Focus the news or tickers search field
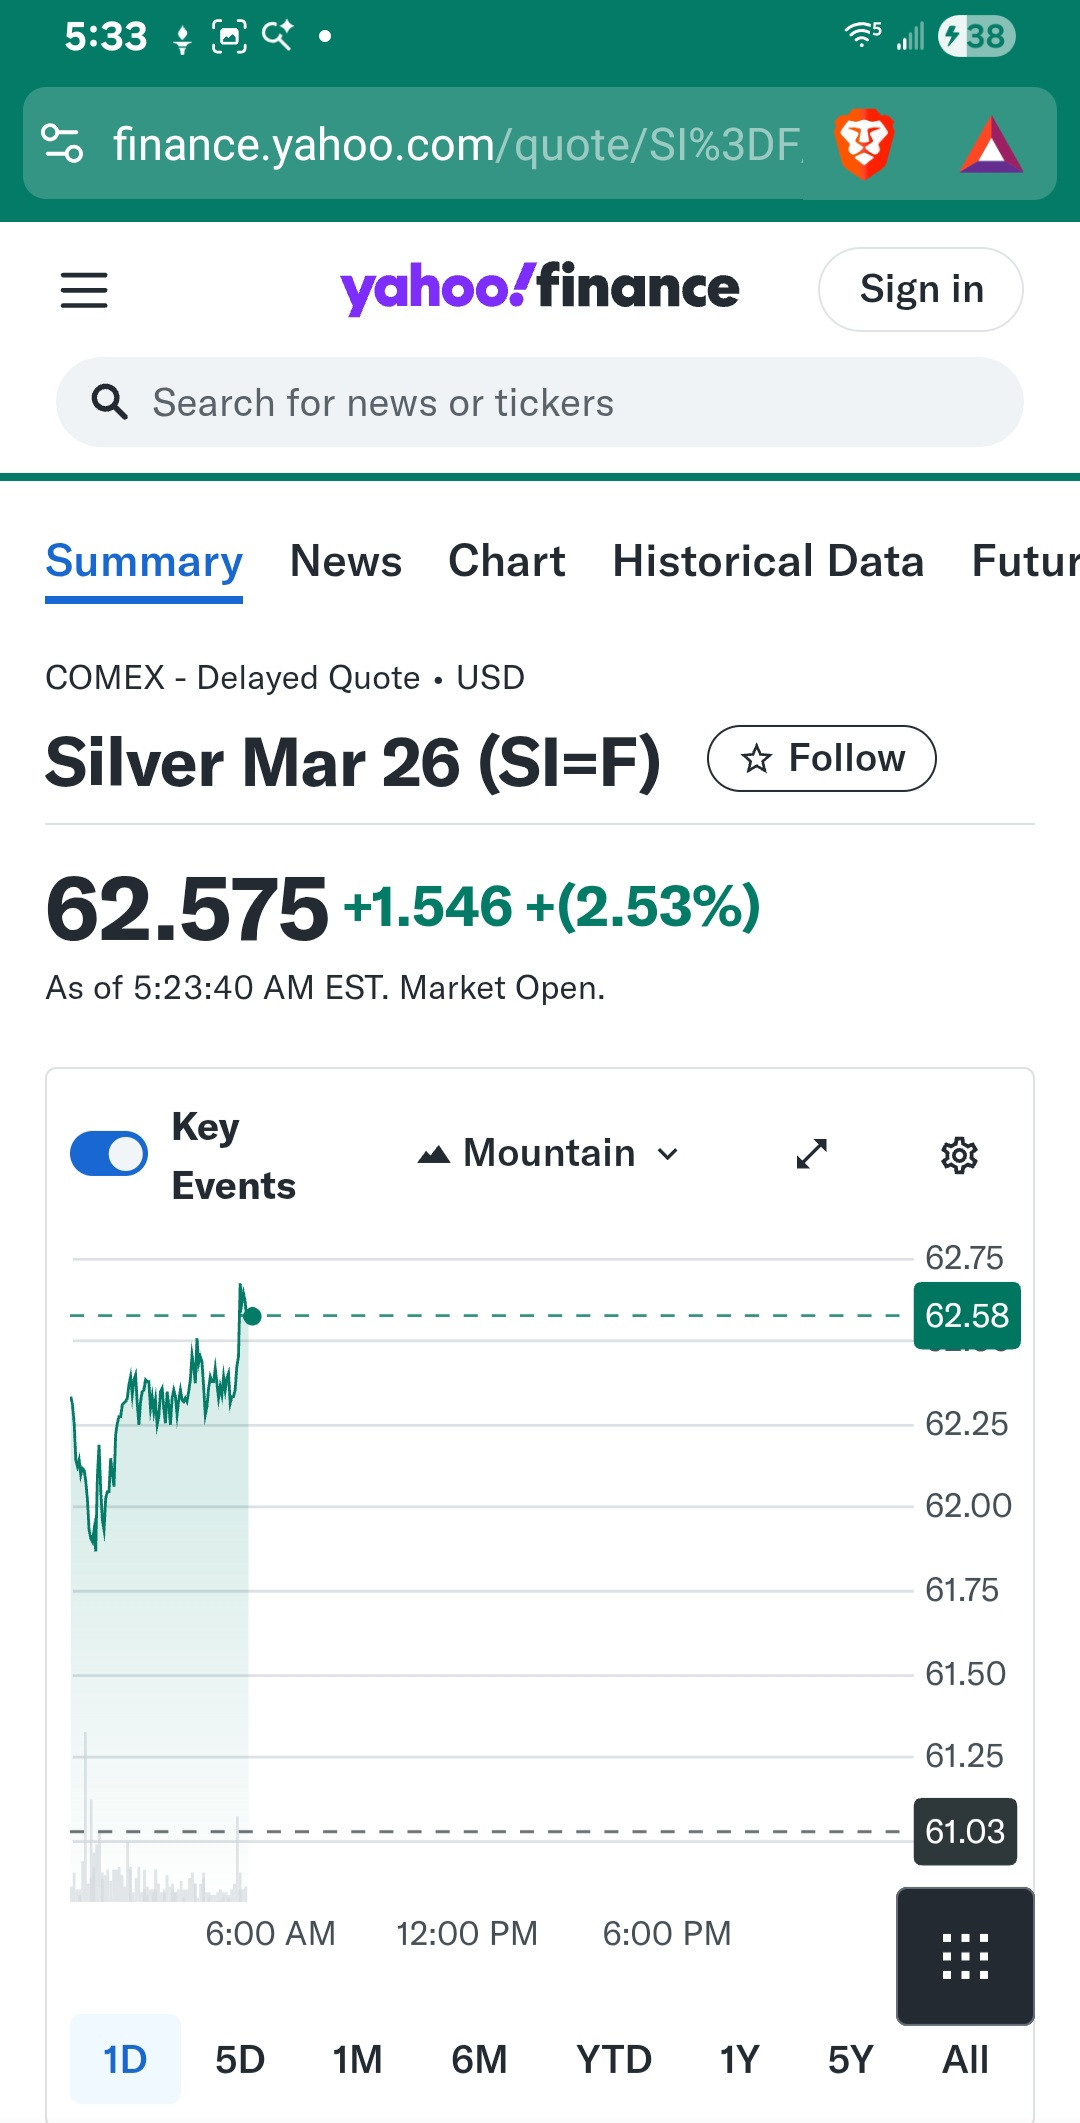Image resolution: width=1080 pixels, height=2123 pixels. [x=560, y=402]
